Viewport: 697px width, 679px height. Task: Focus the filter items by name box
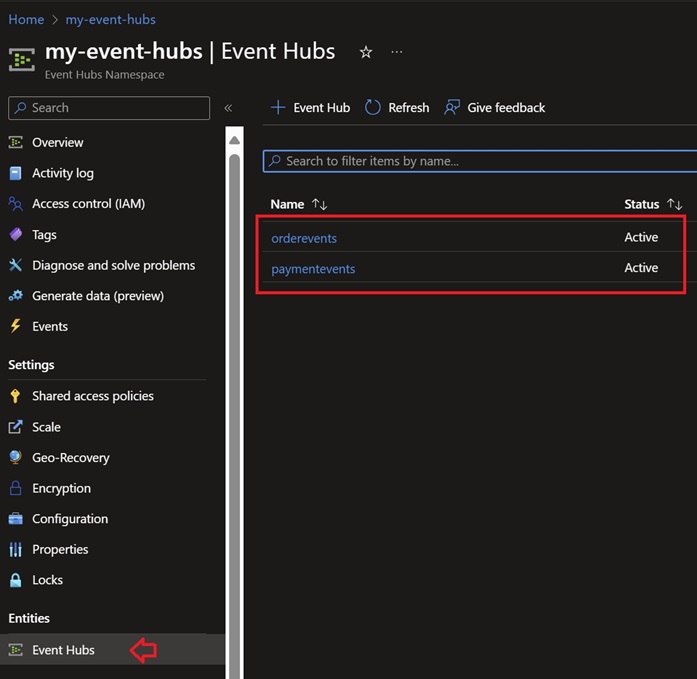click(480, 161)
